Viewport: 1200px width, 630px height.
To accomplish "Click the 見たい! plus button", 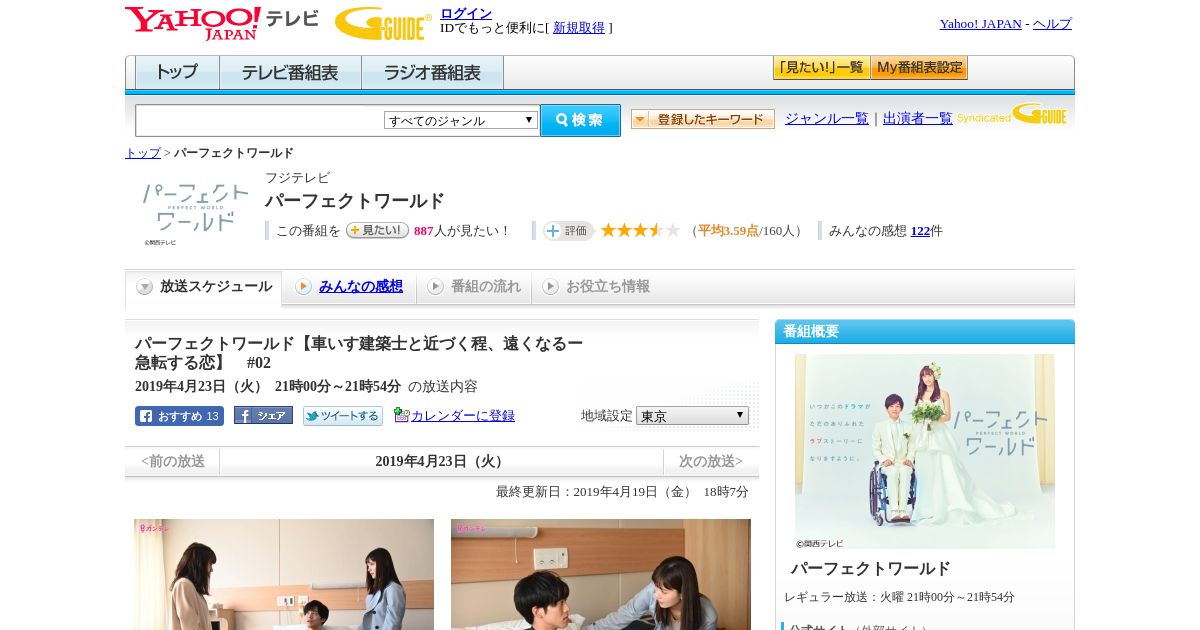I will click(x=377, y=230).
